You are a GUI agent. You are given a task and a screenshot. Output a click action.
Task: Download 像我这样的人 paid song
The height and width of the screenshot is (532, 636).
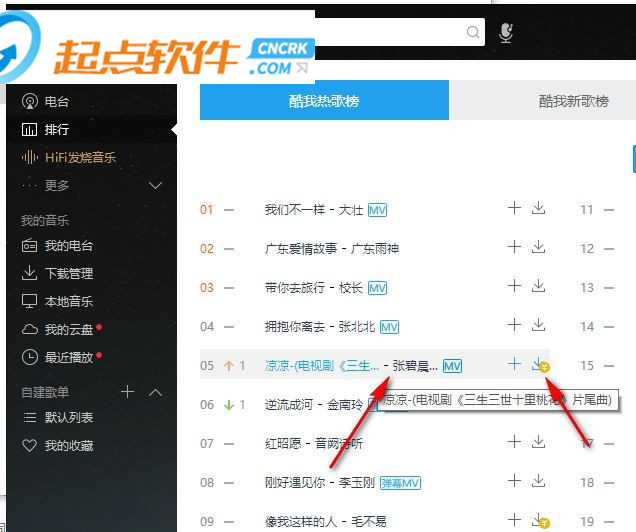pos(539,520)
